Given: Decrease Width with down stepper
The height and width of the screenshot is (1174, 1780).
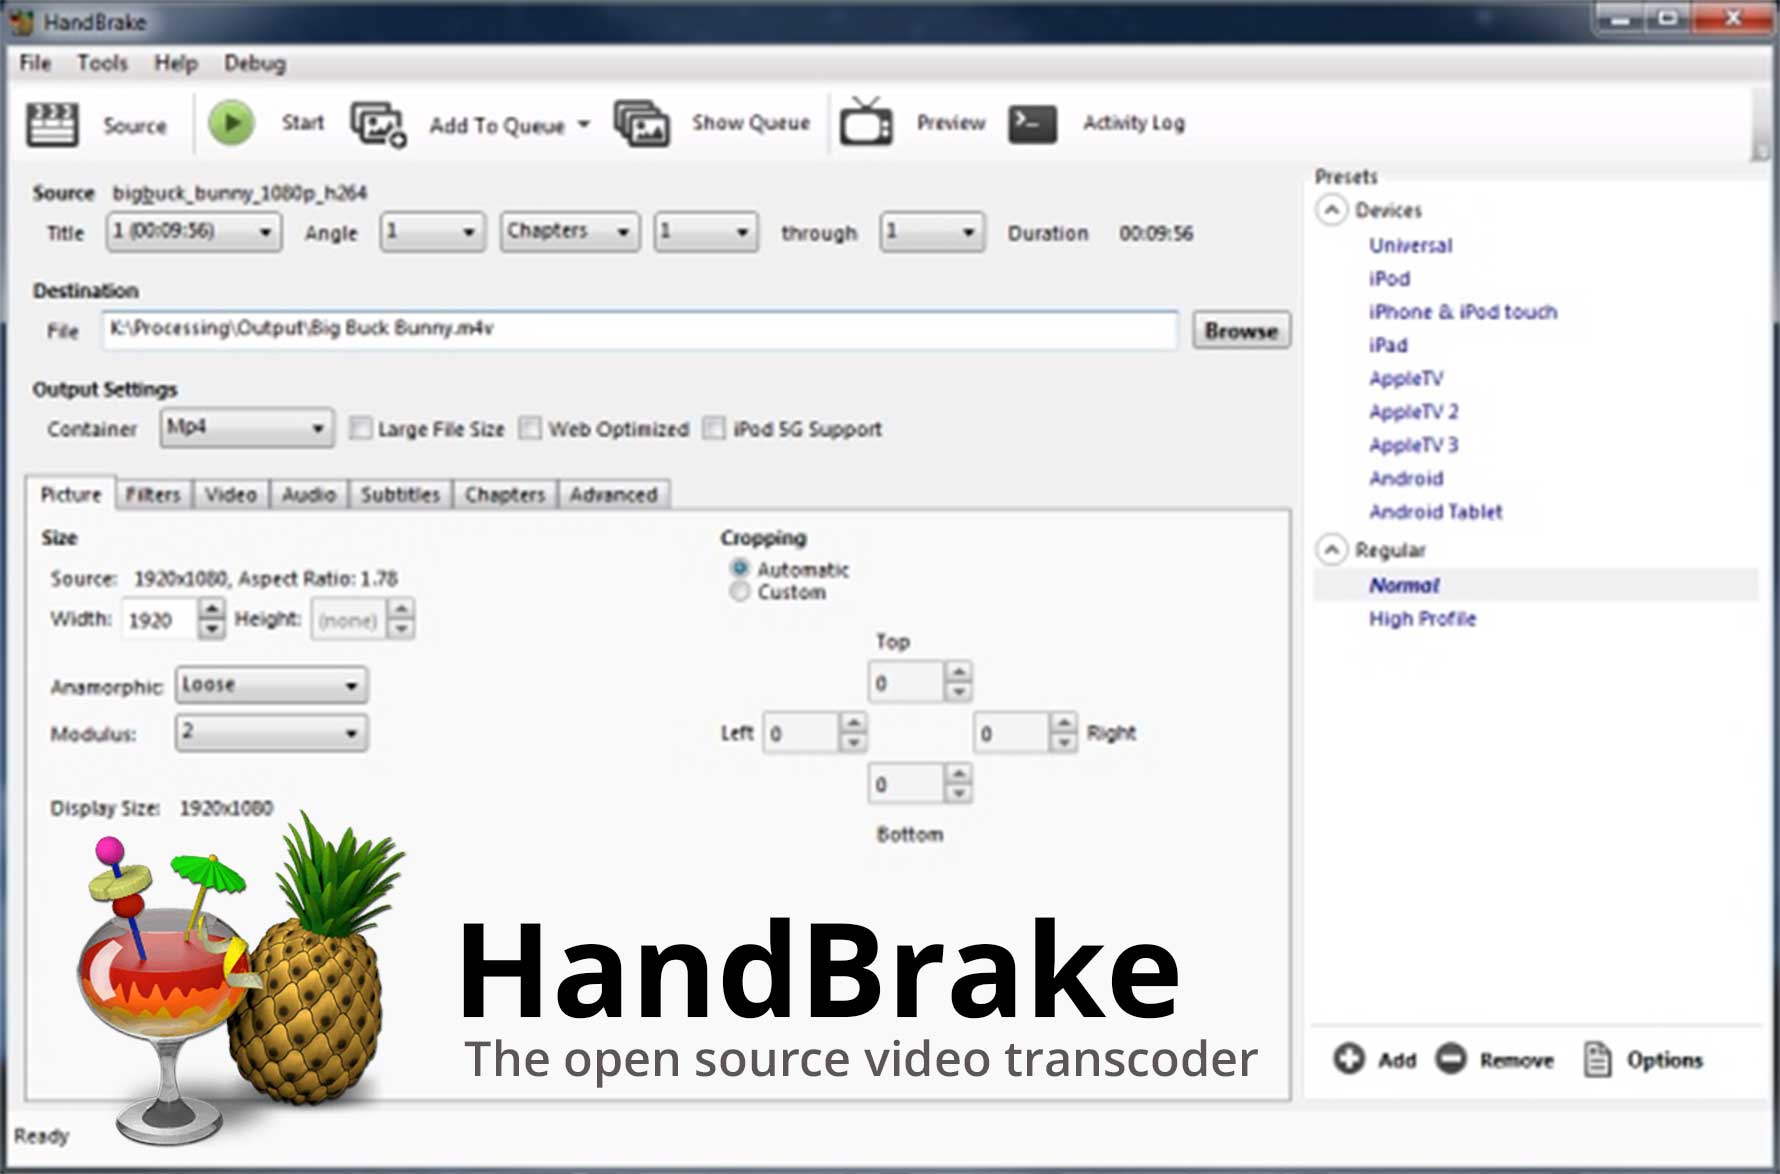Looking at the screenshot, I should pos(211,629).
